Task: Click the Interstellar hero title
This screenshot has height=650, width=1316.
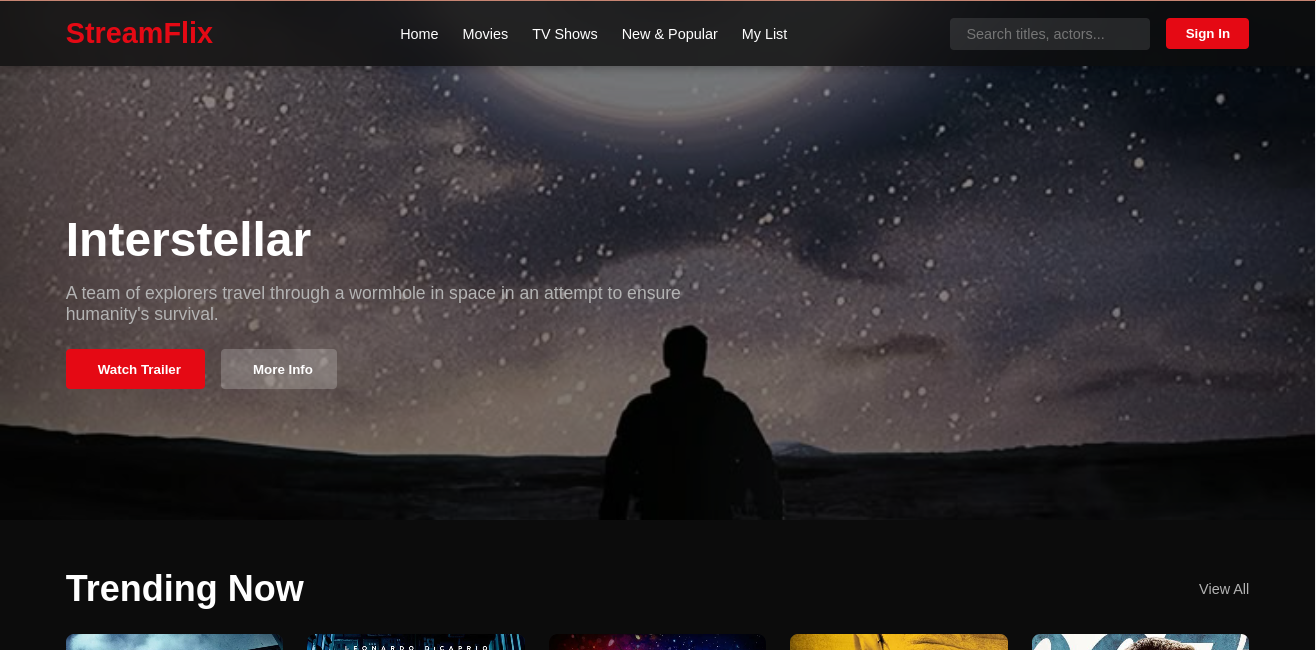Action: click(188, 240)
